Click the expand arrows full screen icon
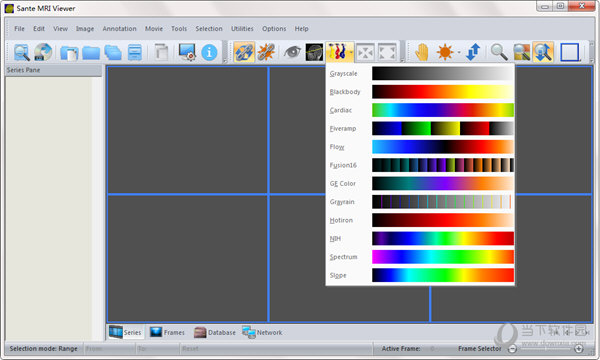This screenshot has height=360, width=600. tap(387, 52)
